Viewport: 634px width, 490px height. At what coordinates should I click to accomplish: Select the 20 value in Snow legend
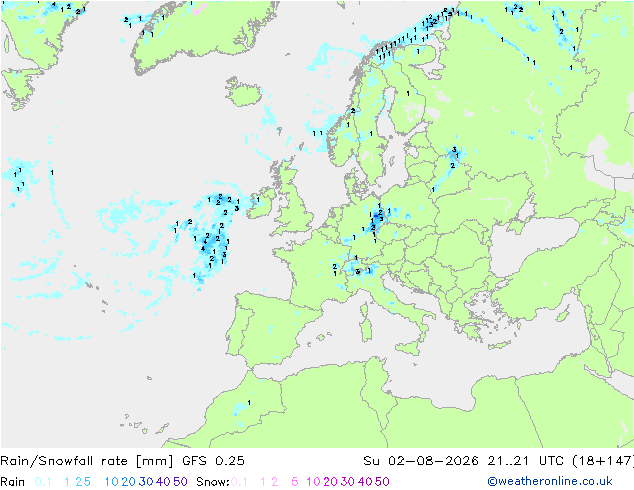point(330,482)
